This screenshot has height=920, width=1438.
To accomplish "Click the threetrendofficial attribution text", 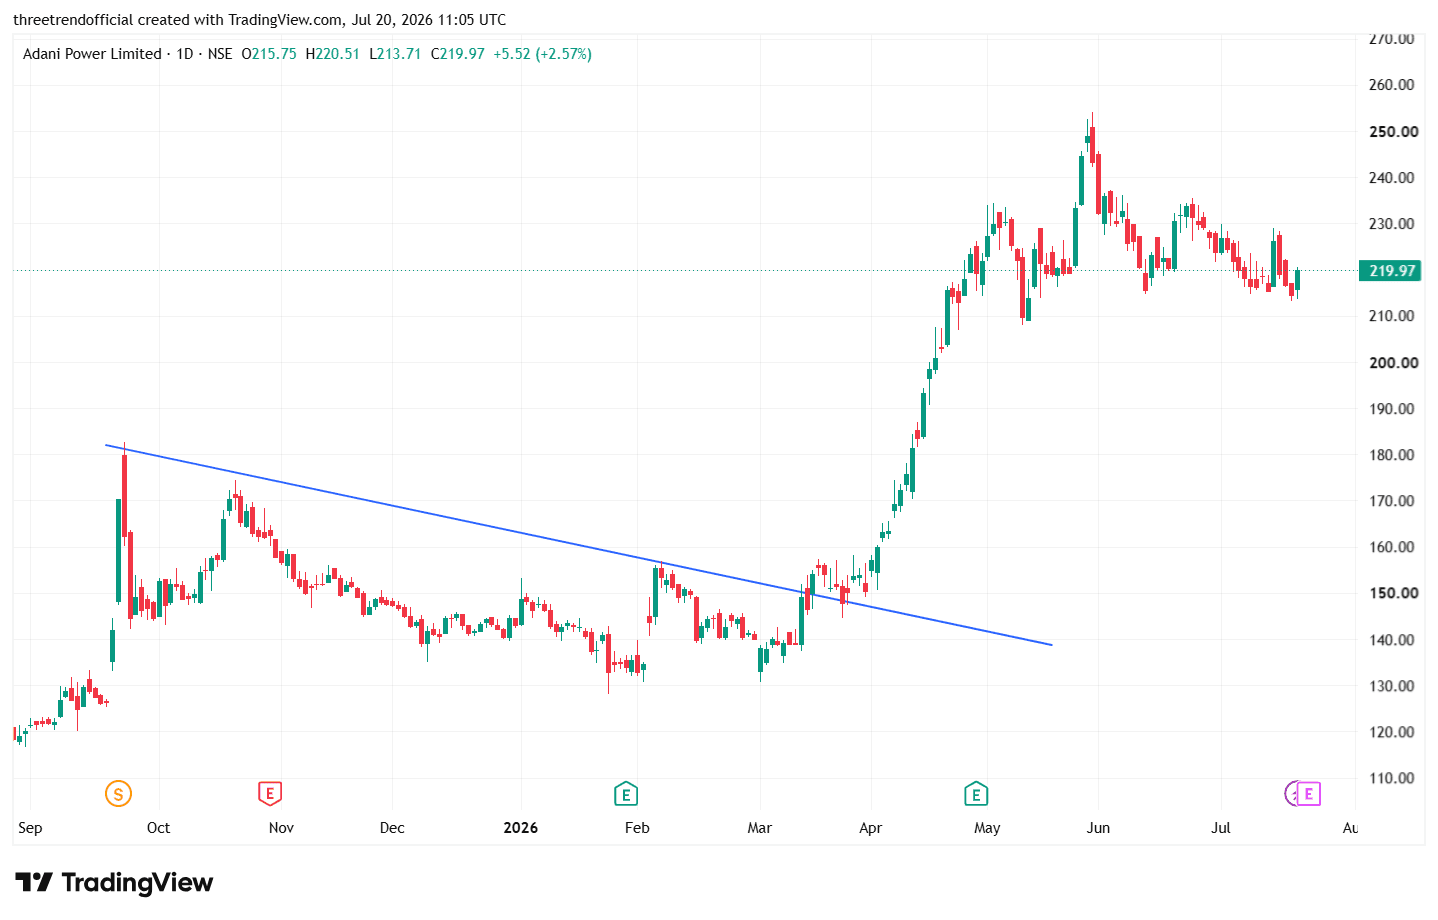I will tap(73, 20).
